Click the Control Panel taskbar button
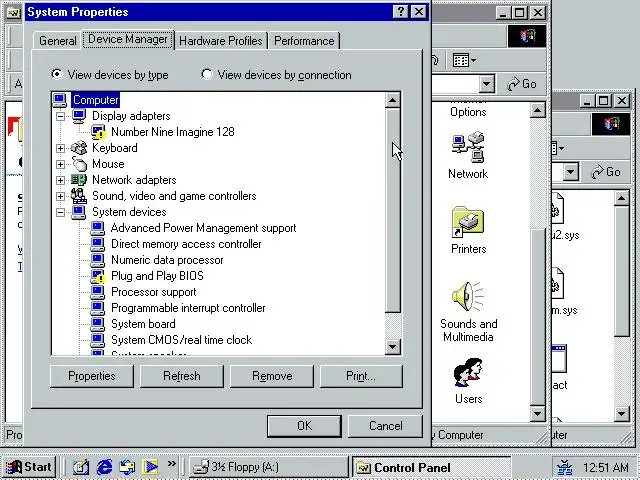The height and width of the screenshot is (480, 640). point(432,467)
